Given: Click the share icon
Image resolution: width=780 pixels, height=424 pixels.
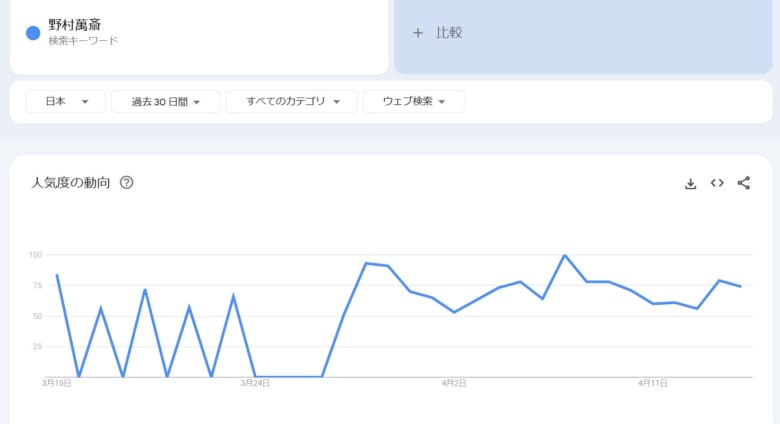Looking at the screenshot, I should point(744,183).
